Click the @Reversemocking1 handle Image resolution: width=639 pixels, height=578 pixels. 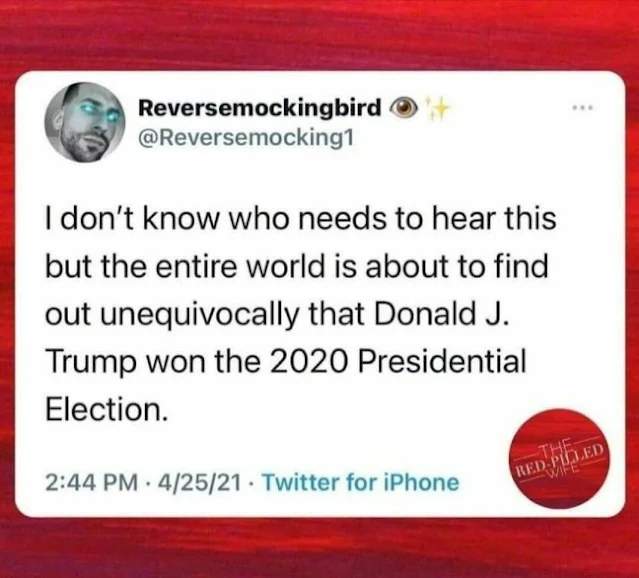coord(247,139)
